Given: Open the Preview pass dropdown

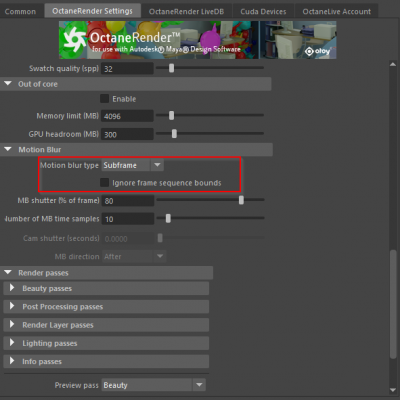Looking at the screenshot, I should tap(154, 385).
